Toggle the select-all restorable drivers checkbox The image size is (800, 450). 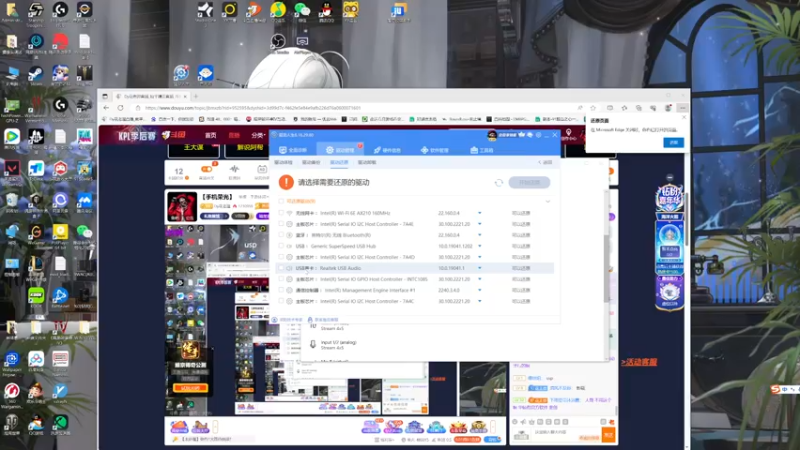[x=281, y=202]
